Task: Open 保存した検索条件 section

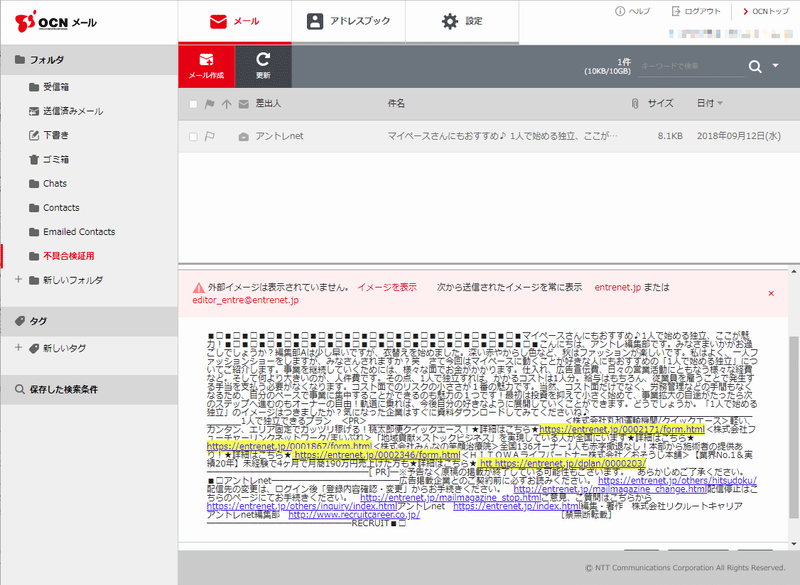Action: (89, 390)
